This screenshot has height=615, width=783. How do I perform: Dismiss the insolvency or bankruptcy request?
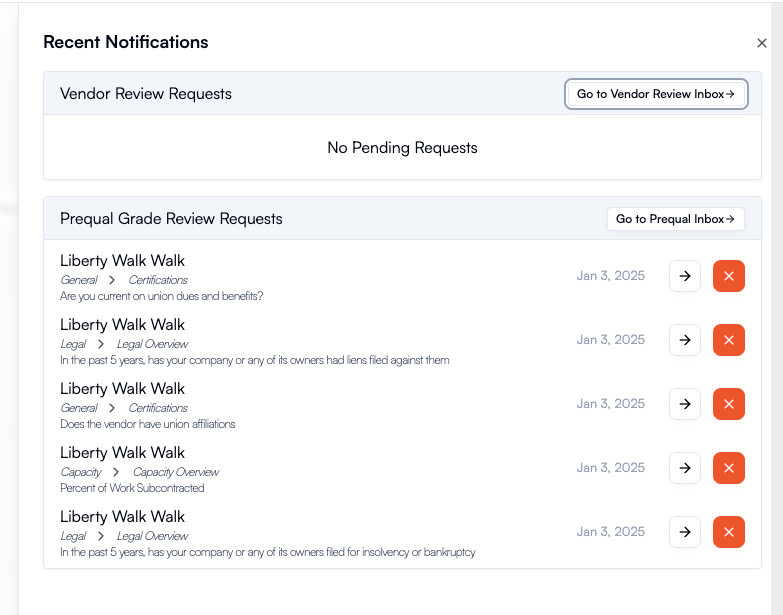point(729,532)
